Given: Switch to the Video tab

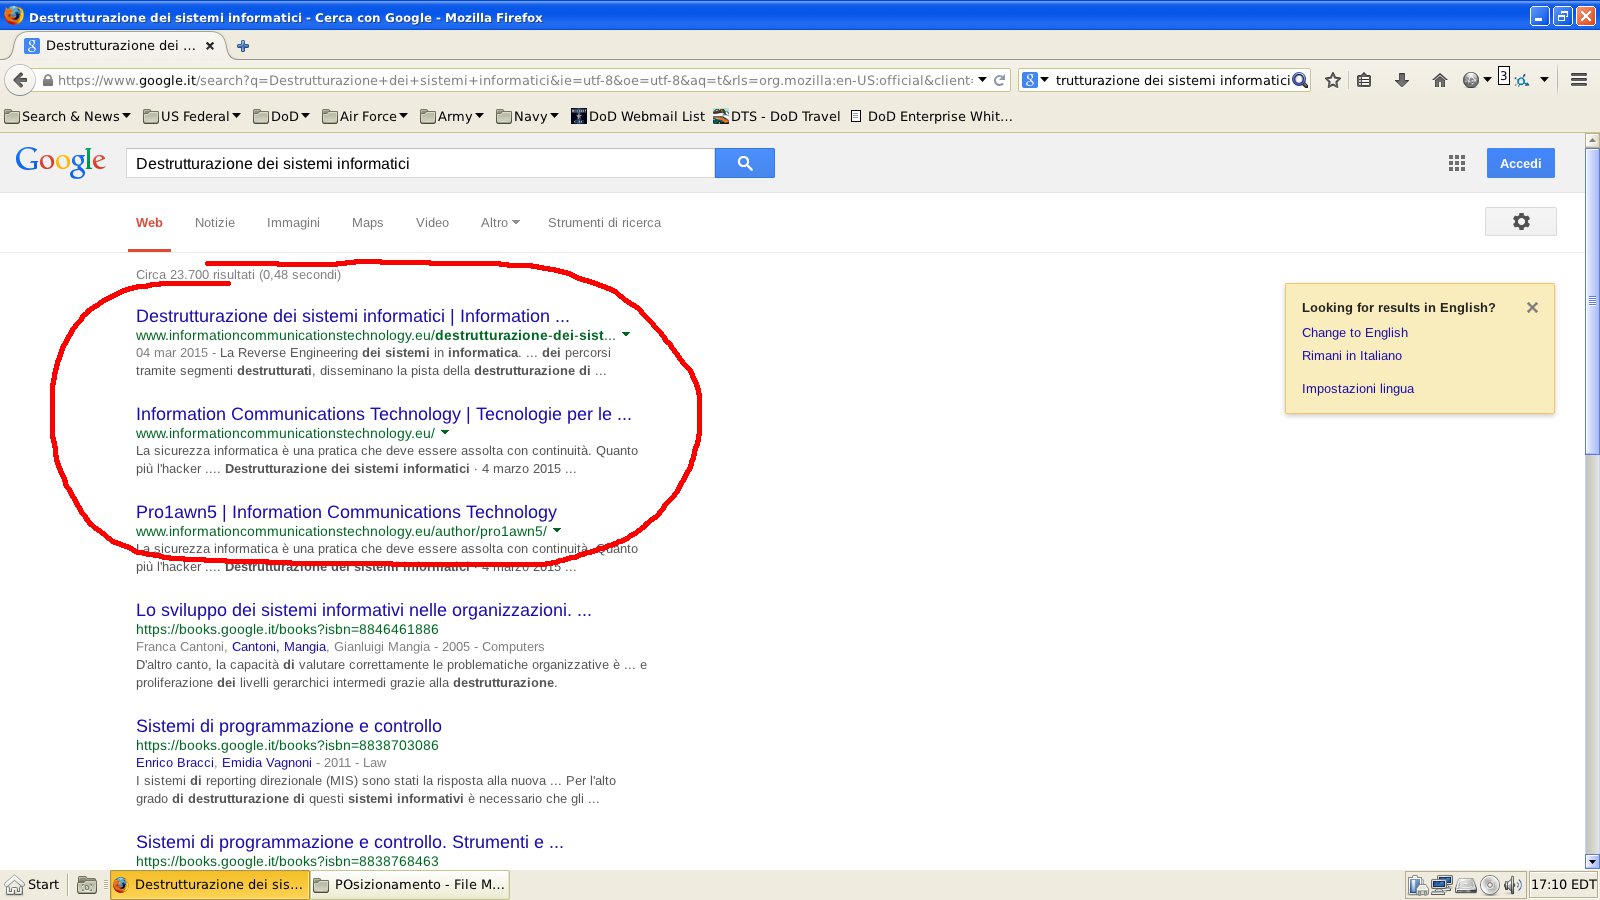Looking at the screenshot, I should coord(432,222).
